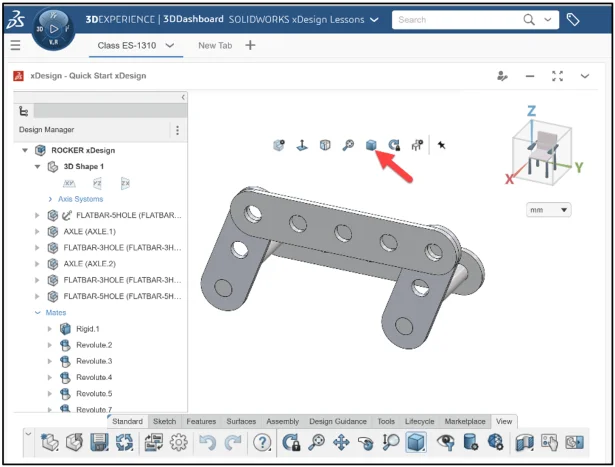Open the Sketch tab
615x467 pixels.
pos(164,421)
